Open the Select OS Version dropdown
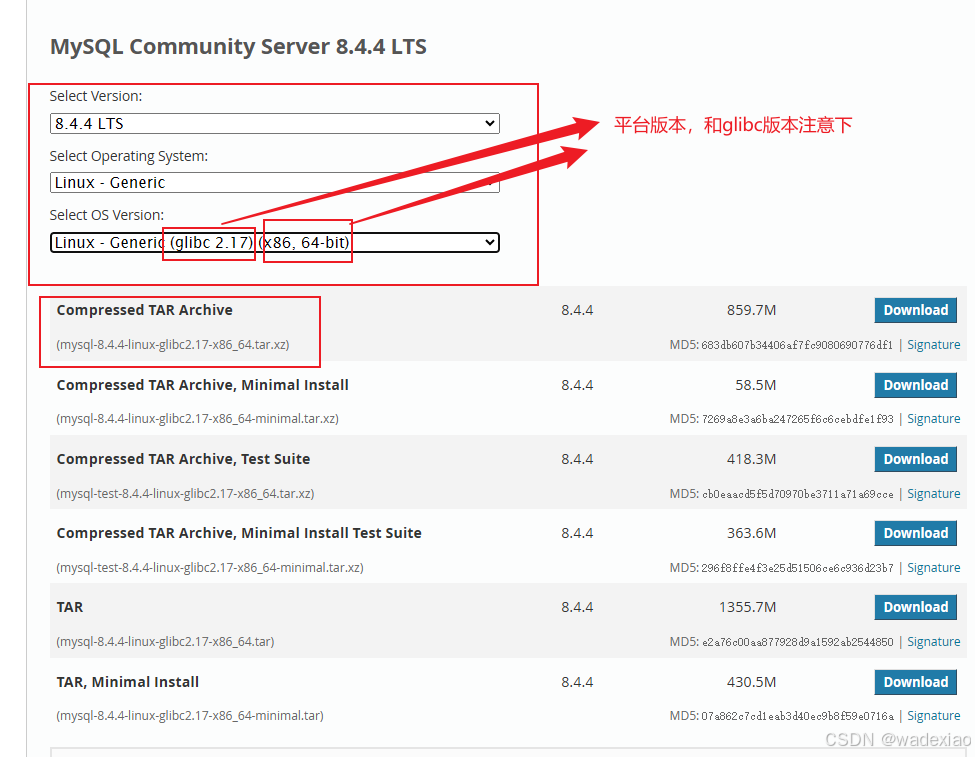This screenshot has height=757, width=975. [274, 242]
